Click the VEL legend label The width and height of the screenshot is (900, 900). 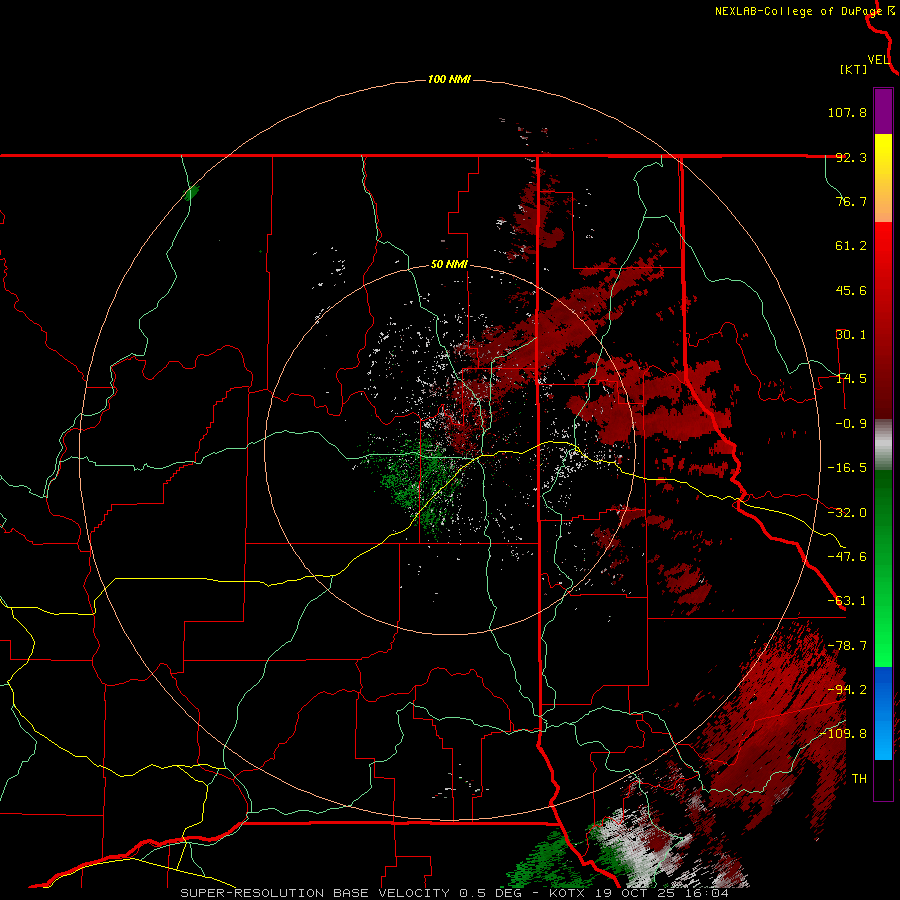(878, 60)
